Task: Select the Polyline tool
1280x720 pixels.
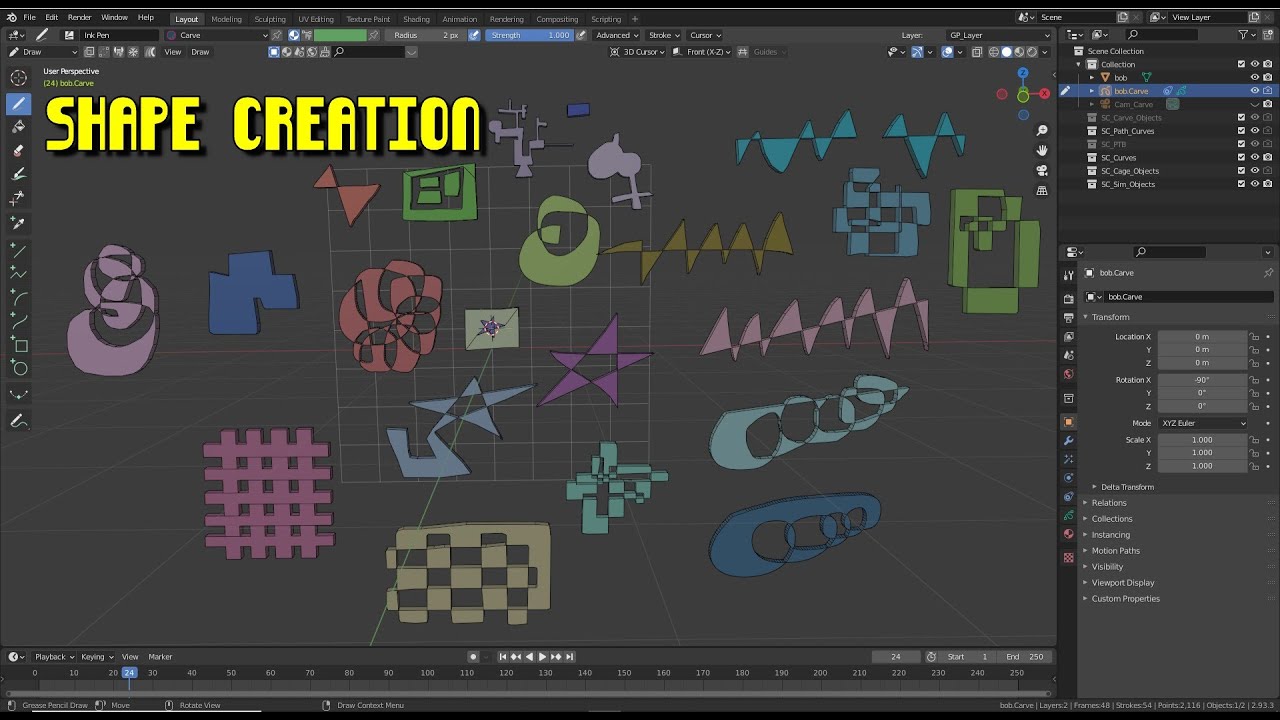Action: tap(19, 274)
